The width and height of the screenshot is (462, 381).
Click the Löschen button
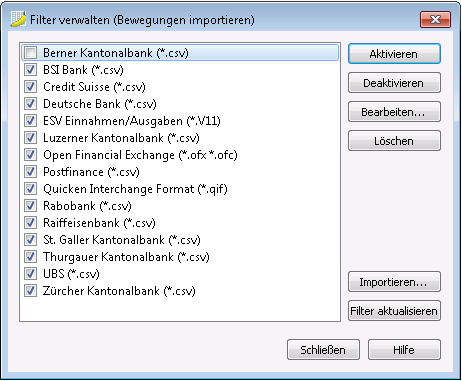click(394, 141)
